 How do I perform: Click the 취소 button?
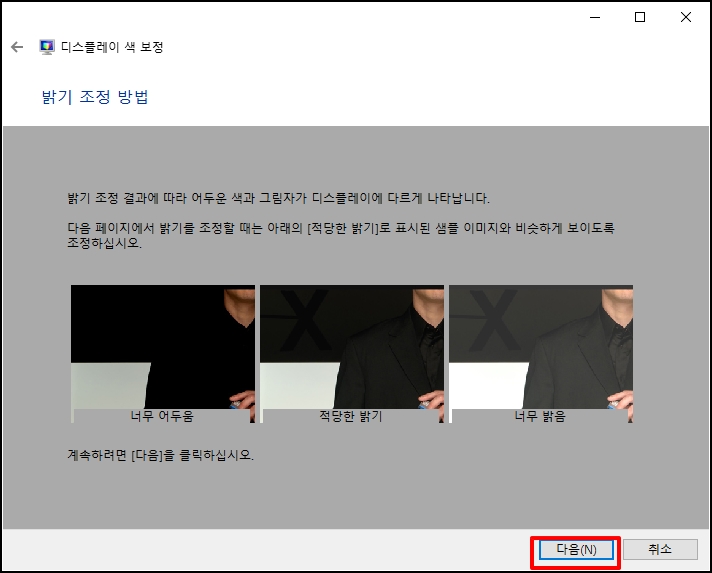[x=660, y=550]
